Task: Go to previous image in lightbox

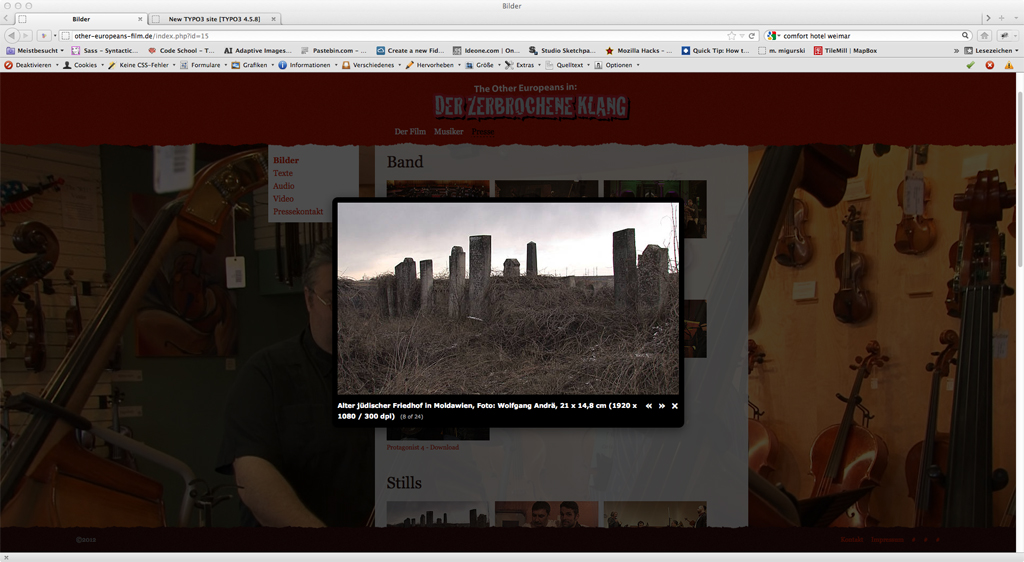Action: click(649, 406)
